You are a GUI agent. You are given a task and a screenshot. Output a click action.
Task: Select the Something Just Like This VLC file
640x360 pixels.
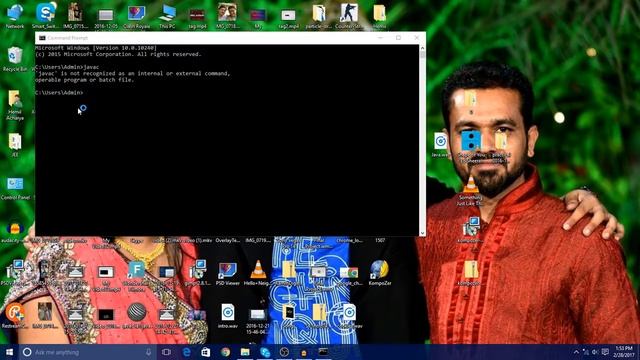(470, 191)
